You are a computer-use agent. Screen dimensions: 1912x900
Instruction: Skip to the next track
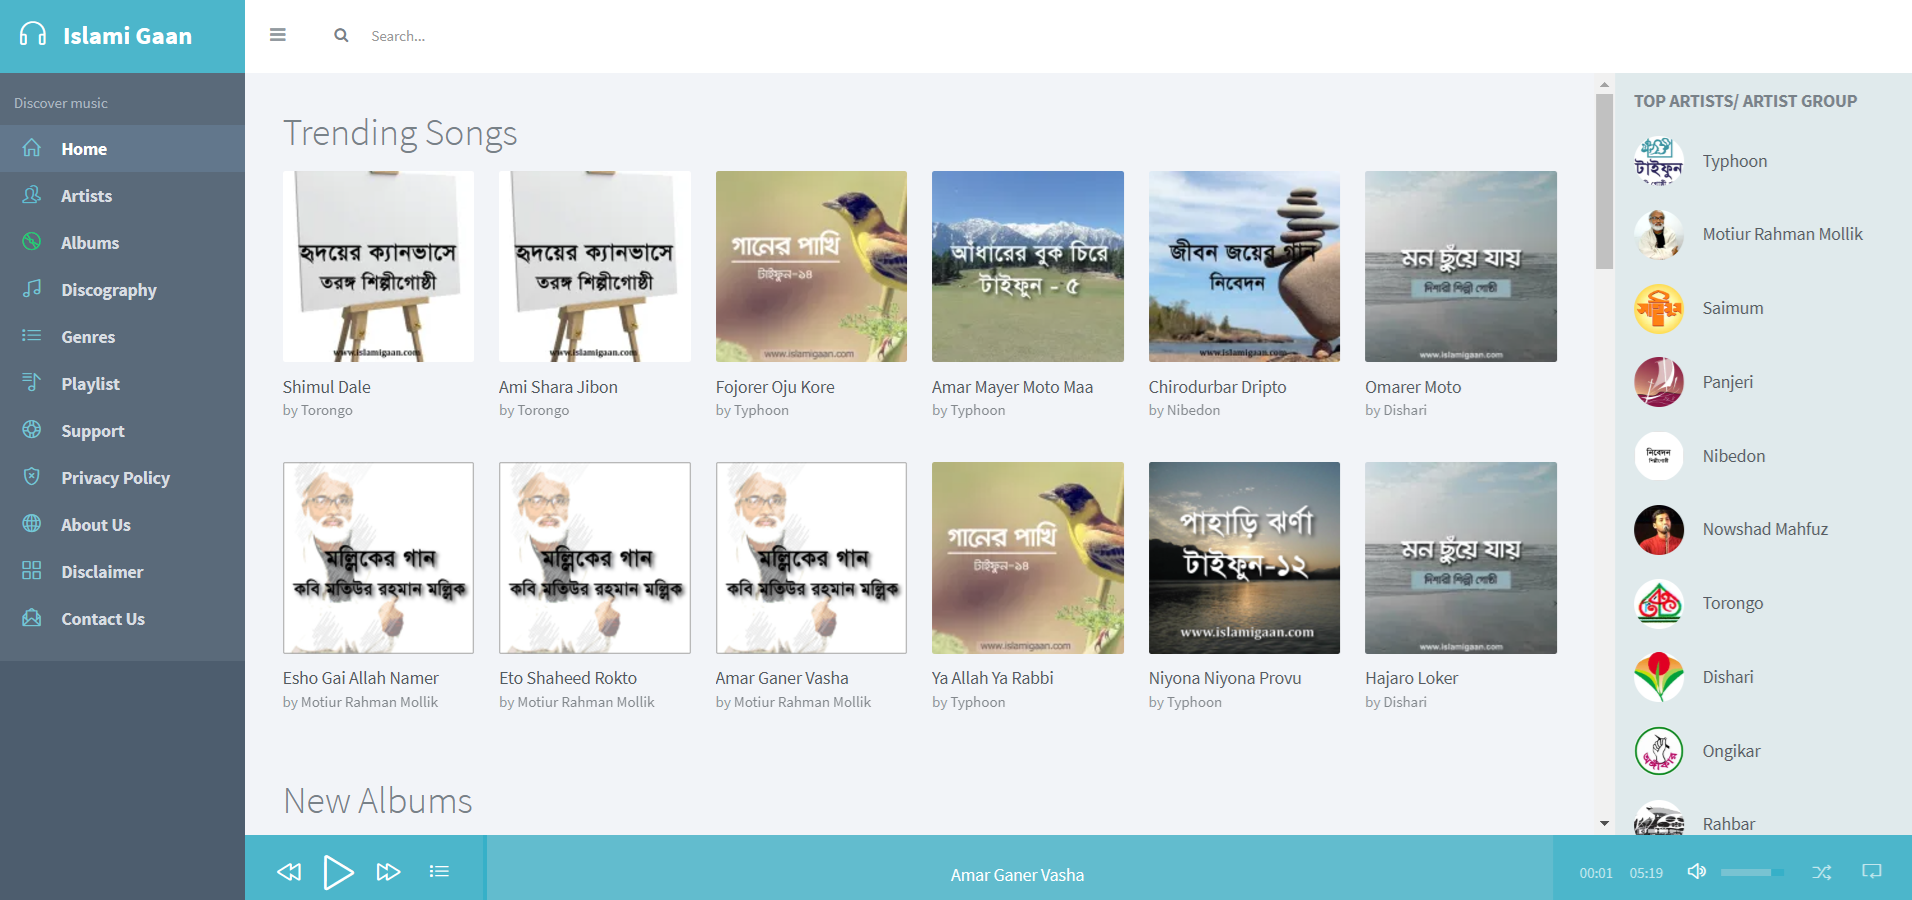(388, 872)
